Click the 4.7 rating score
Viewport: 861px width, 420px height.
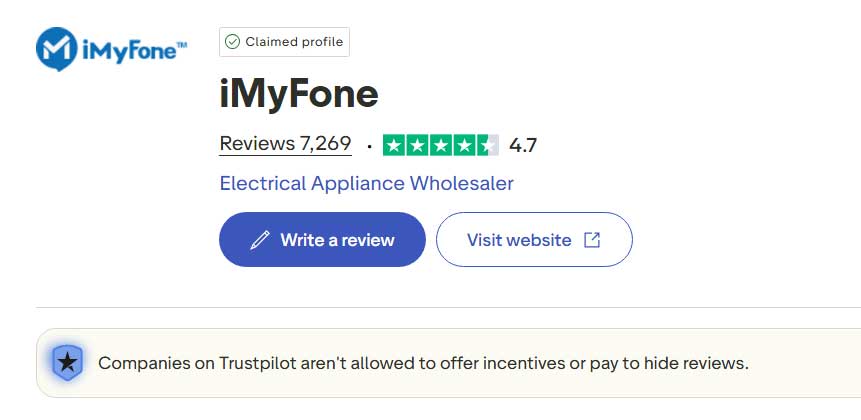coord(523,145)
